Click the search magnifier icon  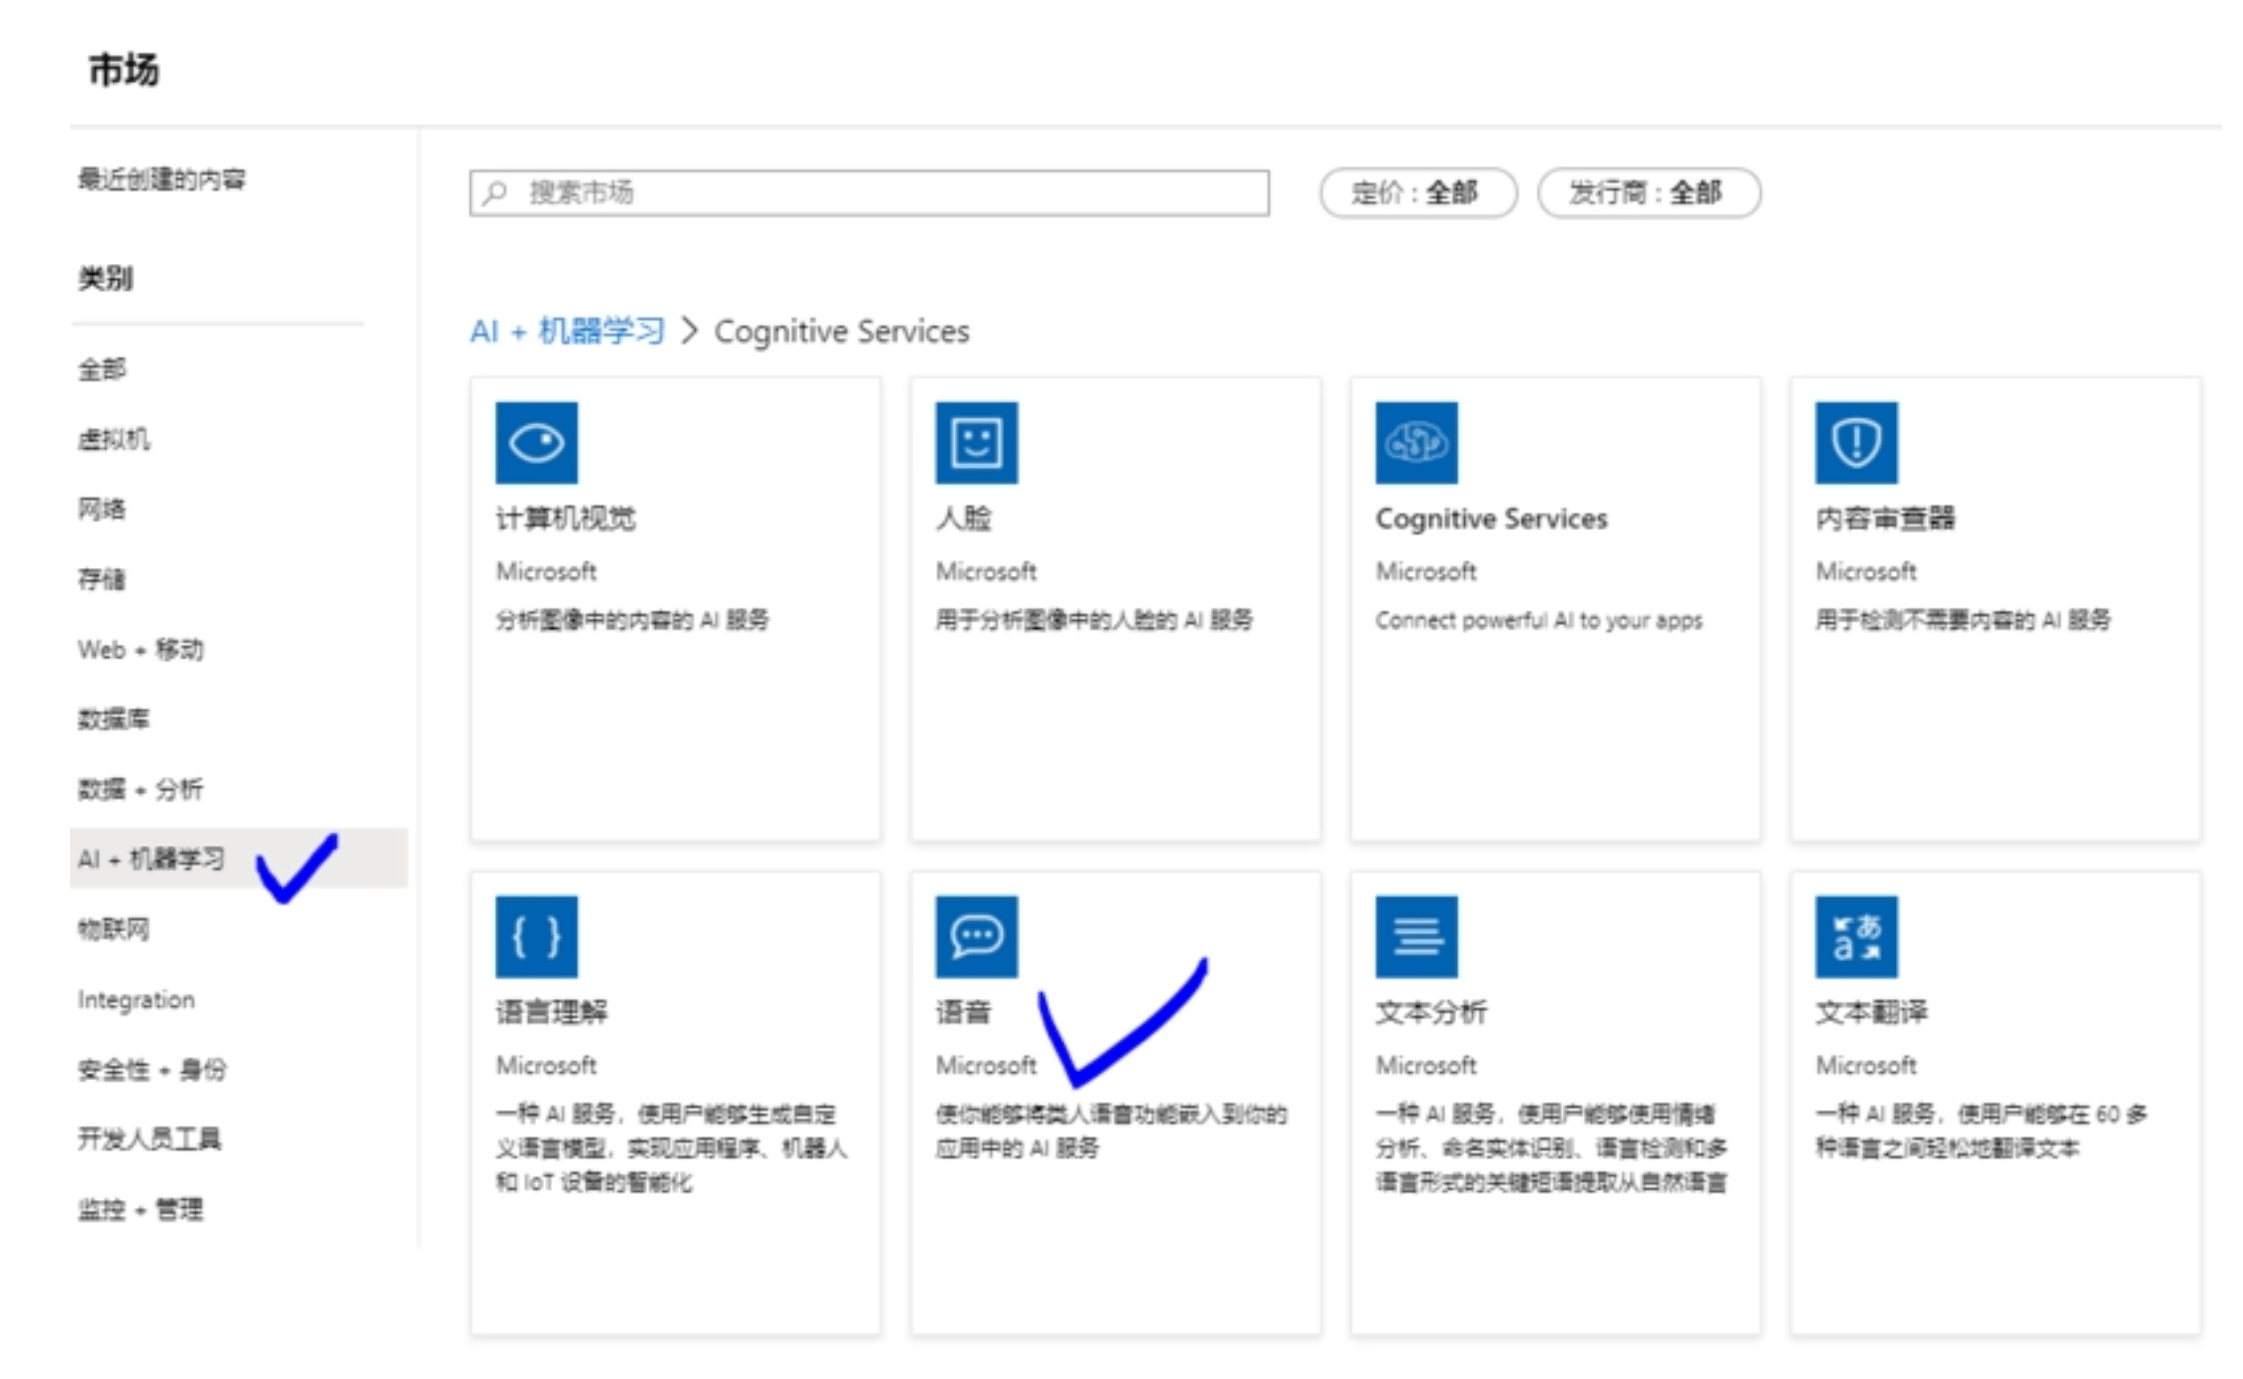tap(495, 192)
